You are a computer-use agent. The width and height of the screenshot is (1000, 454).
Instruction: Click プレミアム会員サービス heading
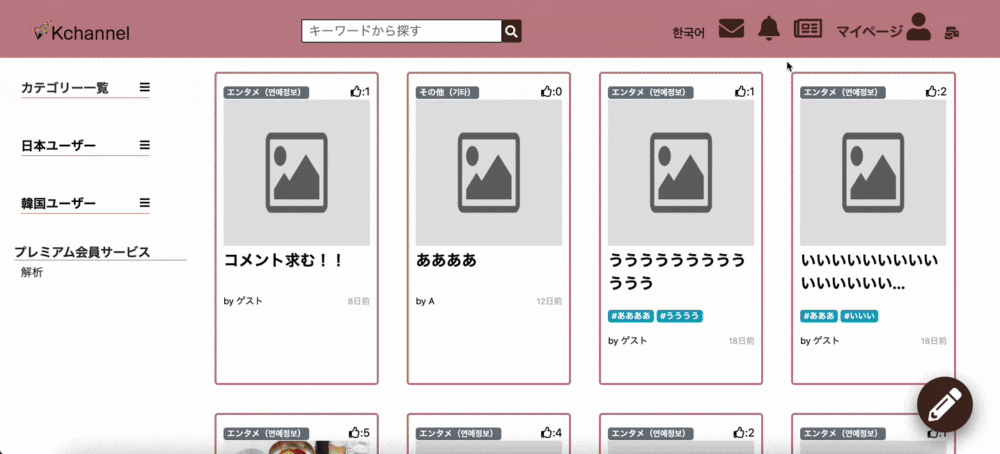(82, 252)
